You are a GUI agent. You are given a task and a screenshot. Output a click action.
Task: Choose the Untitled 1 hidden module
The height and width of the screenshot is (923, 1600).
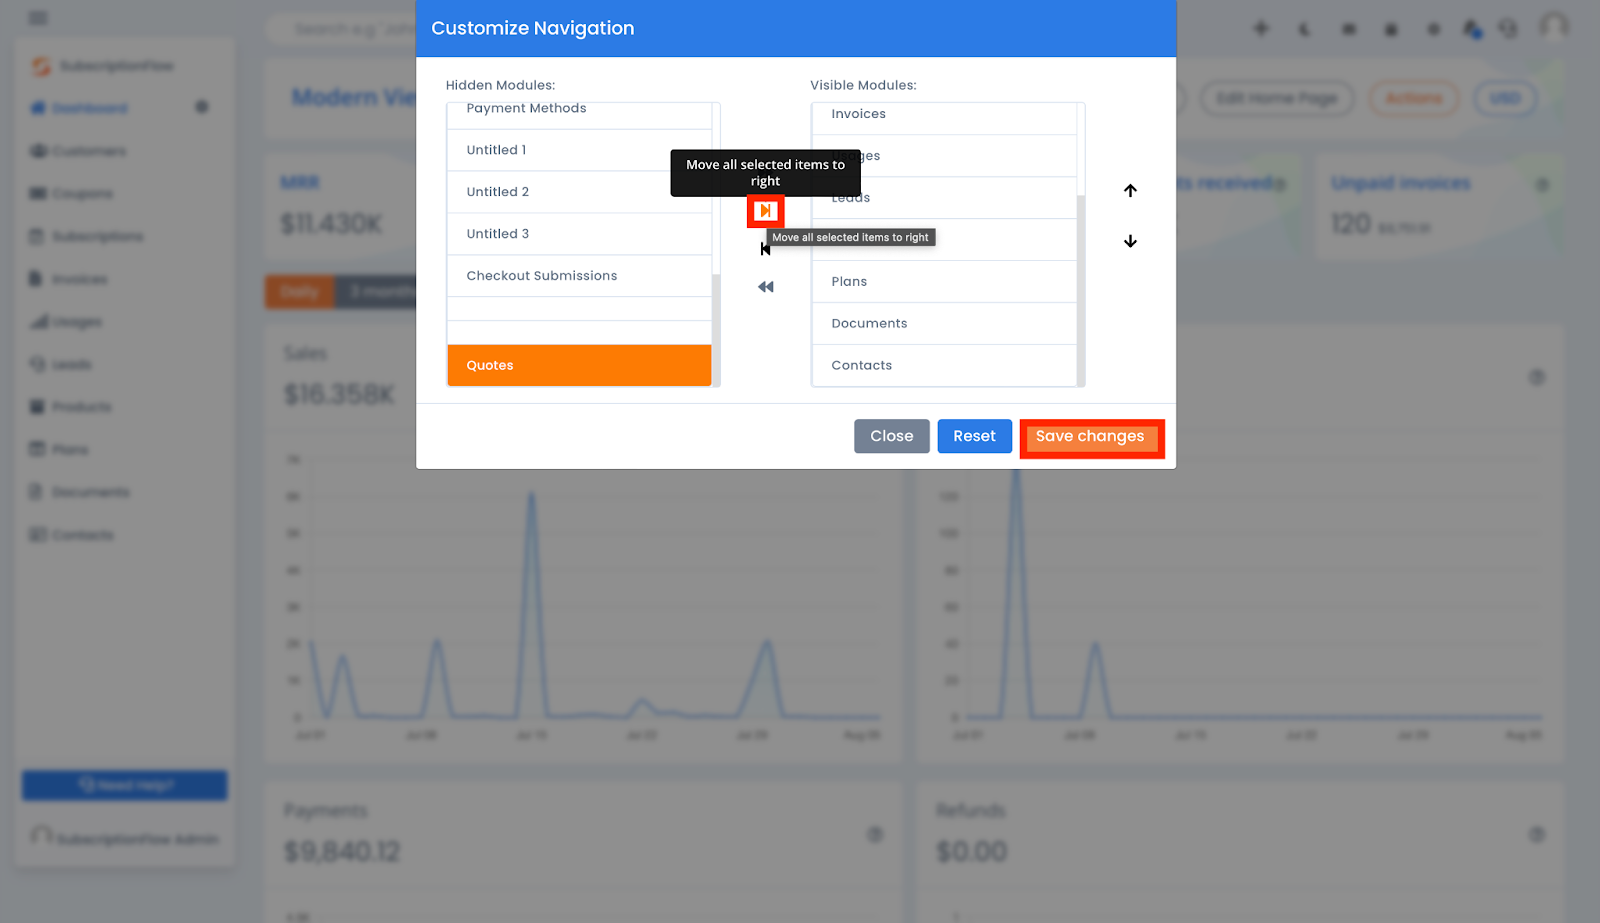coord(579,150)
